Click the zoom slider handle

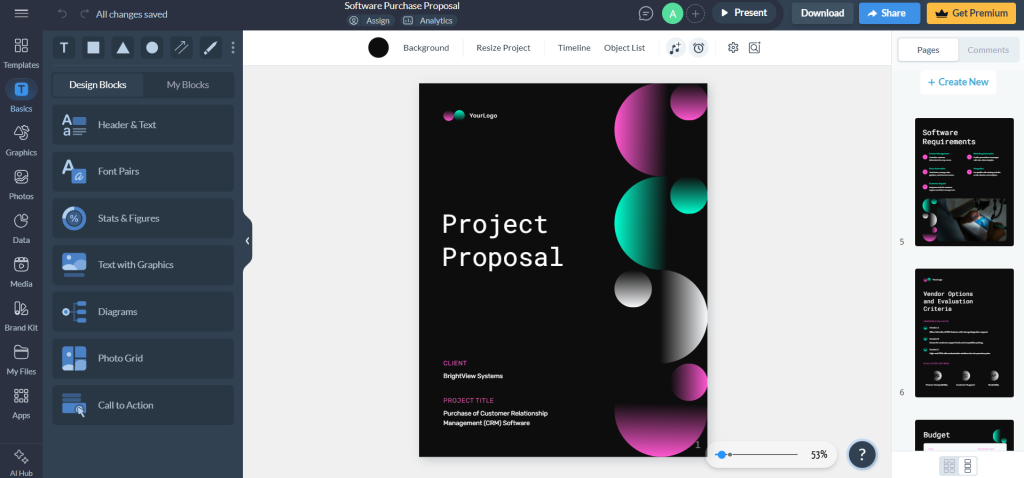(x=721, y=454)
